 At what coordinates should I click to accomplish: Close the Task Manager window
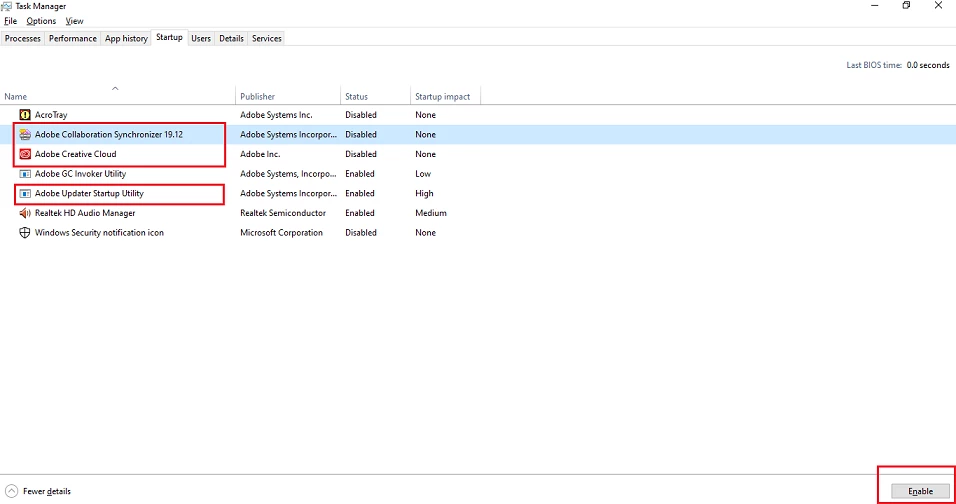pos(938,5)
